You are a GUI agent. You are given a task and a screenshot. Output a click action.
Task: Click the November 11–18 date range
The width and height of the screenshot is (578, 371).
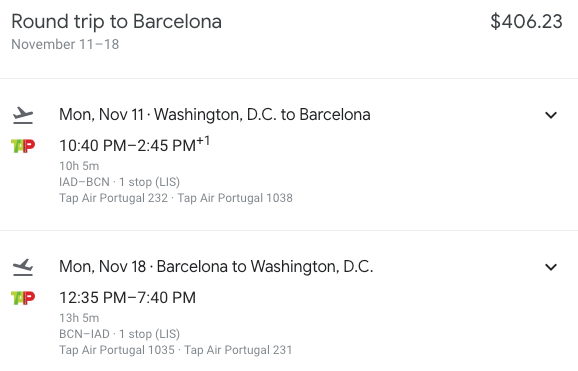pyautogui.click(x=65, y=45)
